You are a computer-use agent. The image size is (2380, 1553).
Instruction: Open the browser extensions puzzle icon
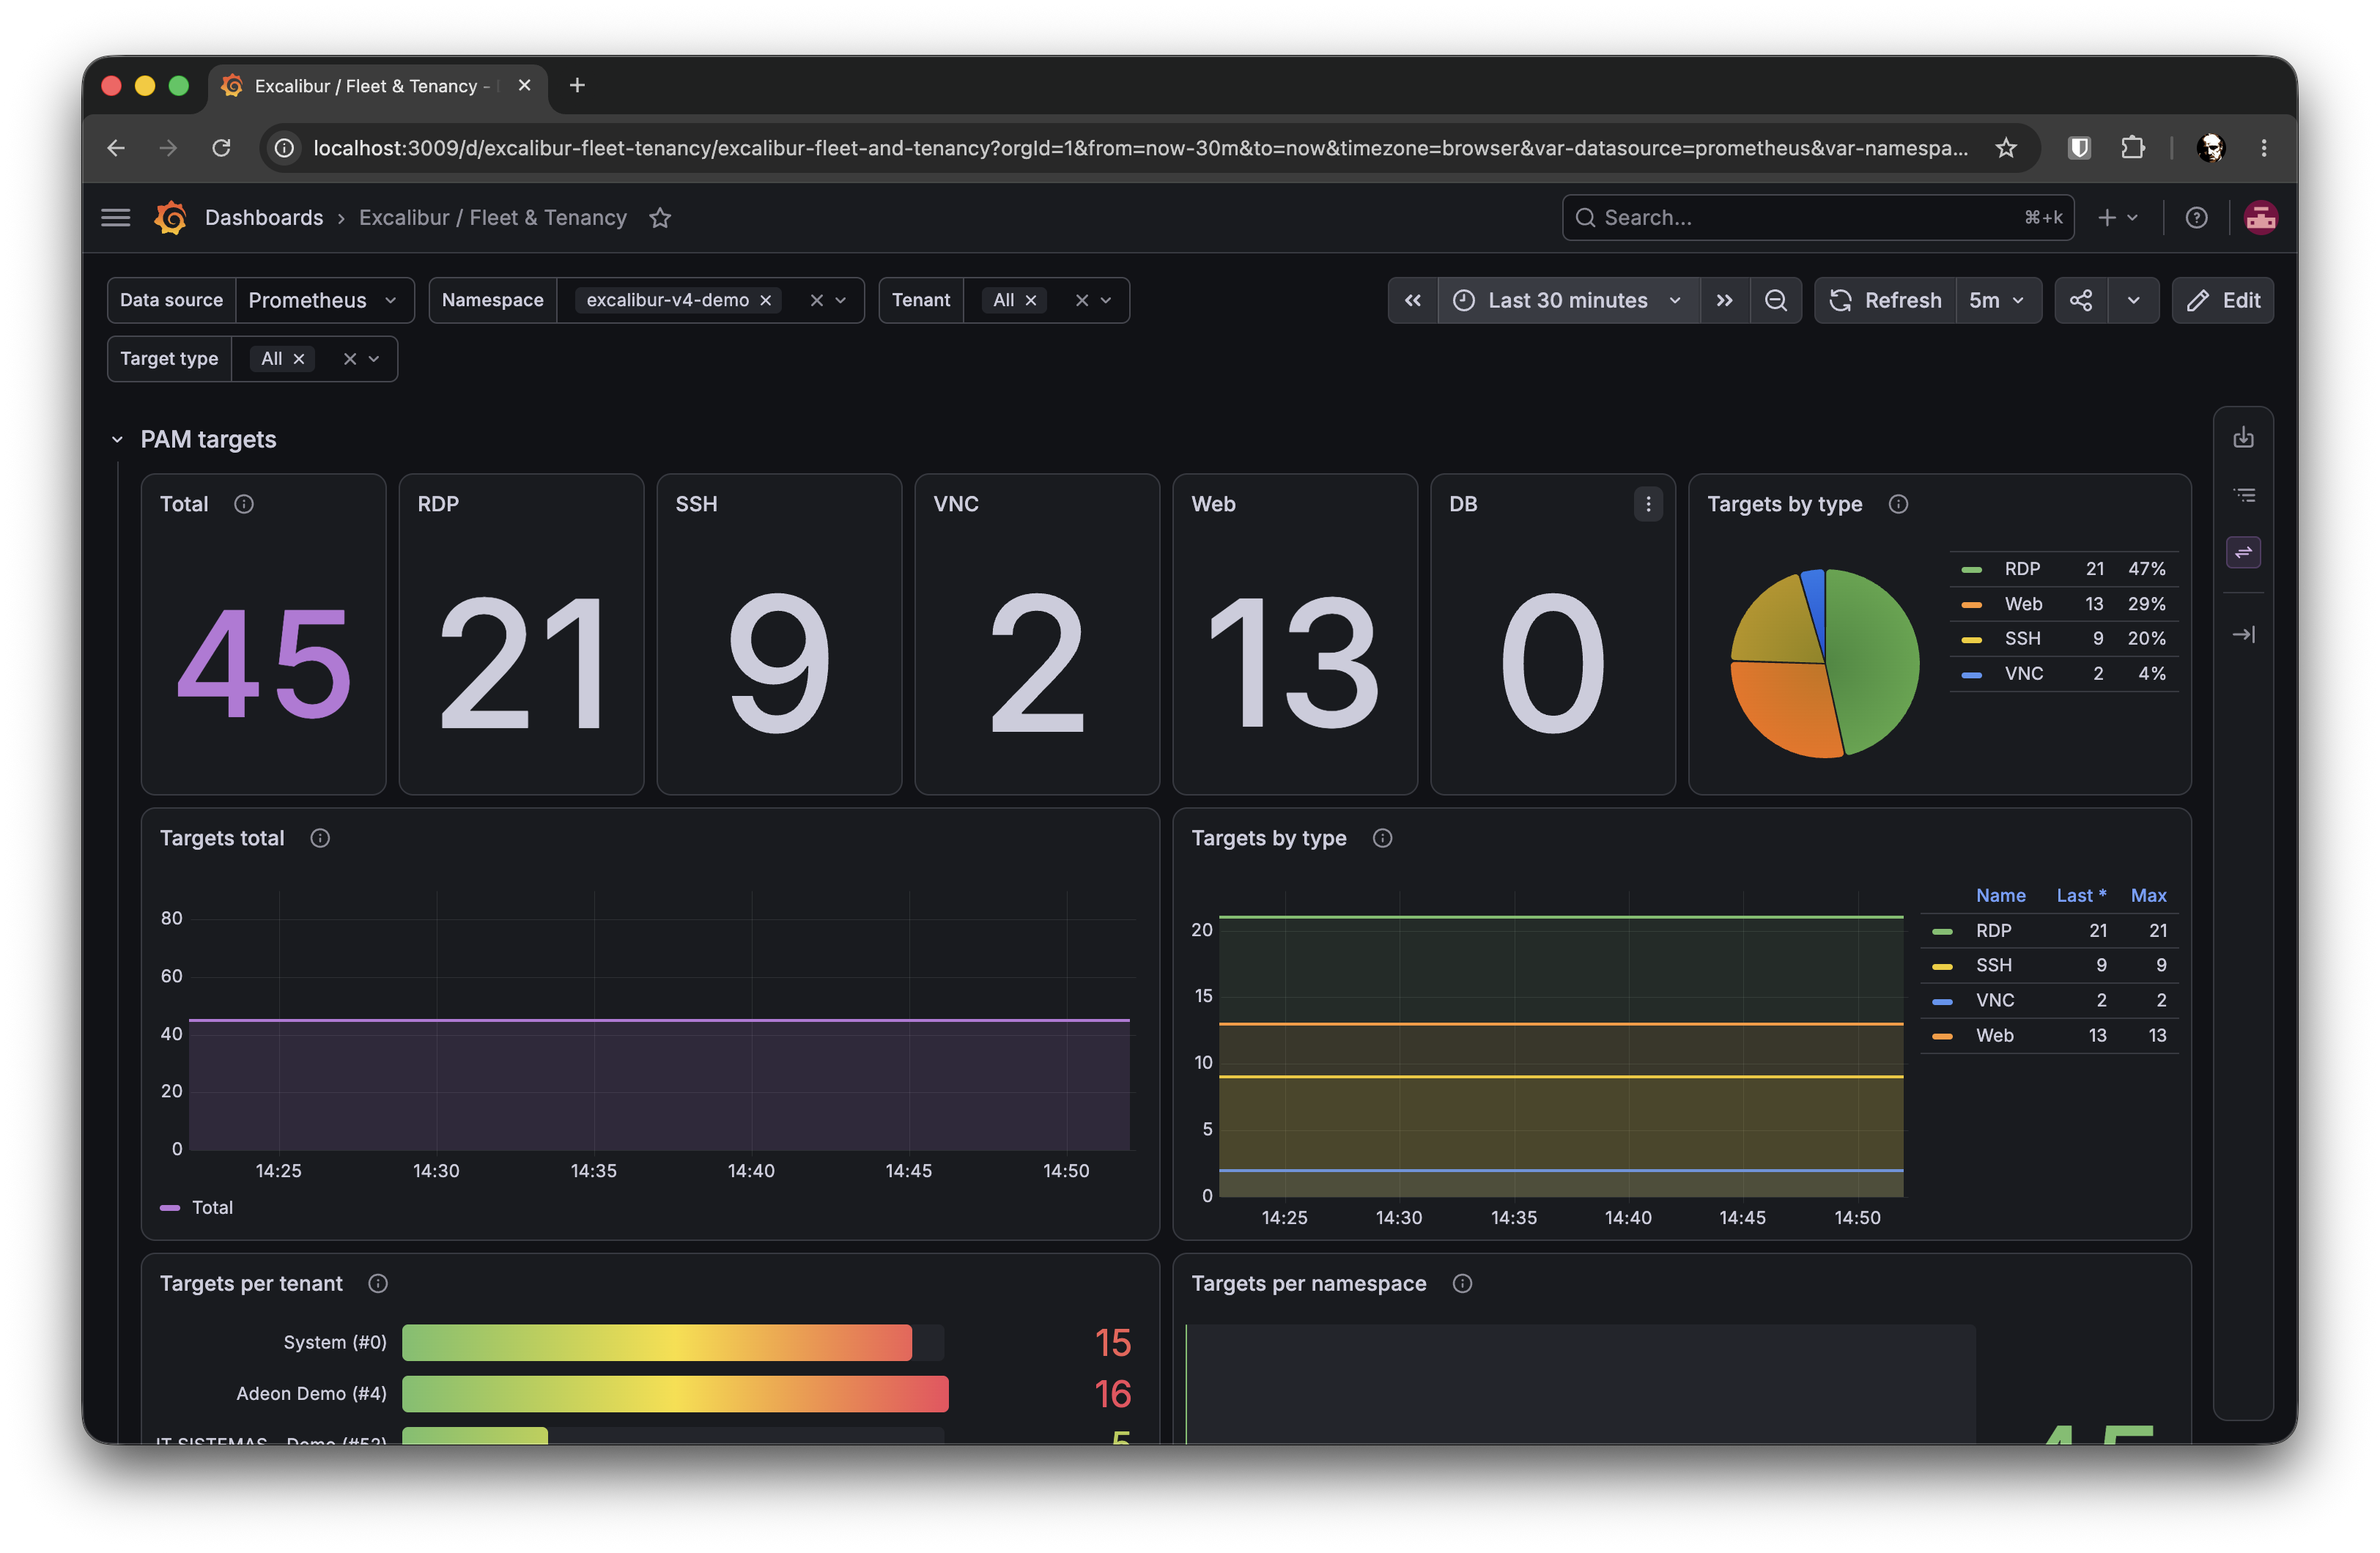[x=2132, y=148]
